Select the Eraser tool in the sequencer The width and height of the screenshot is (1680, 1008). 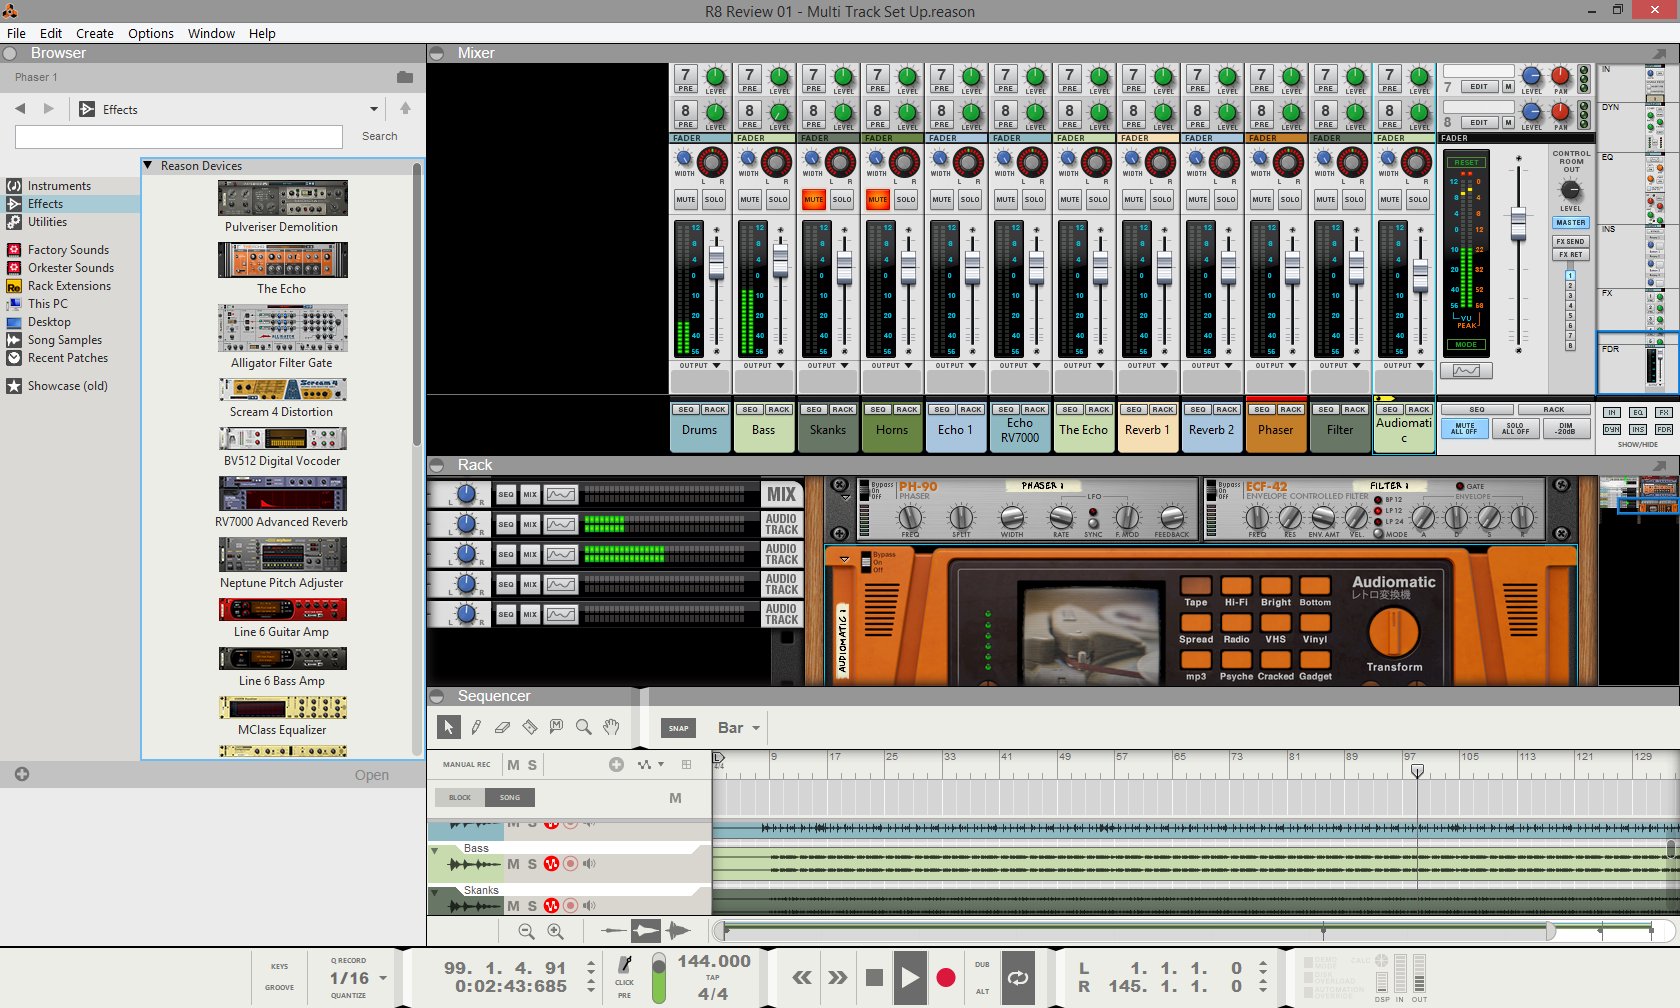point(503,727)
